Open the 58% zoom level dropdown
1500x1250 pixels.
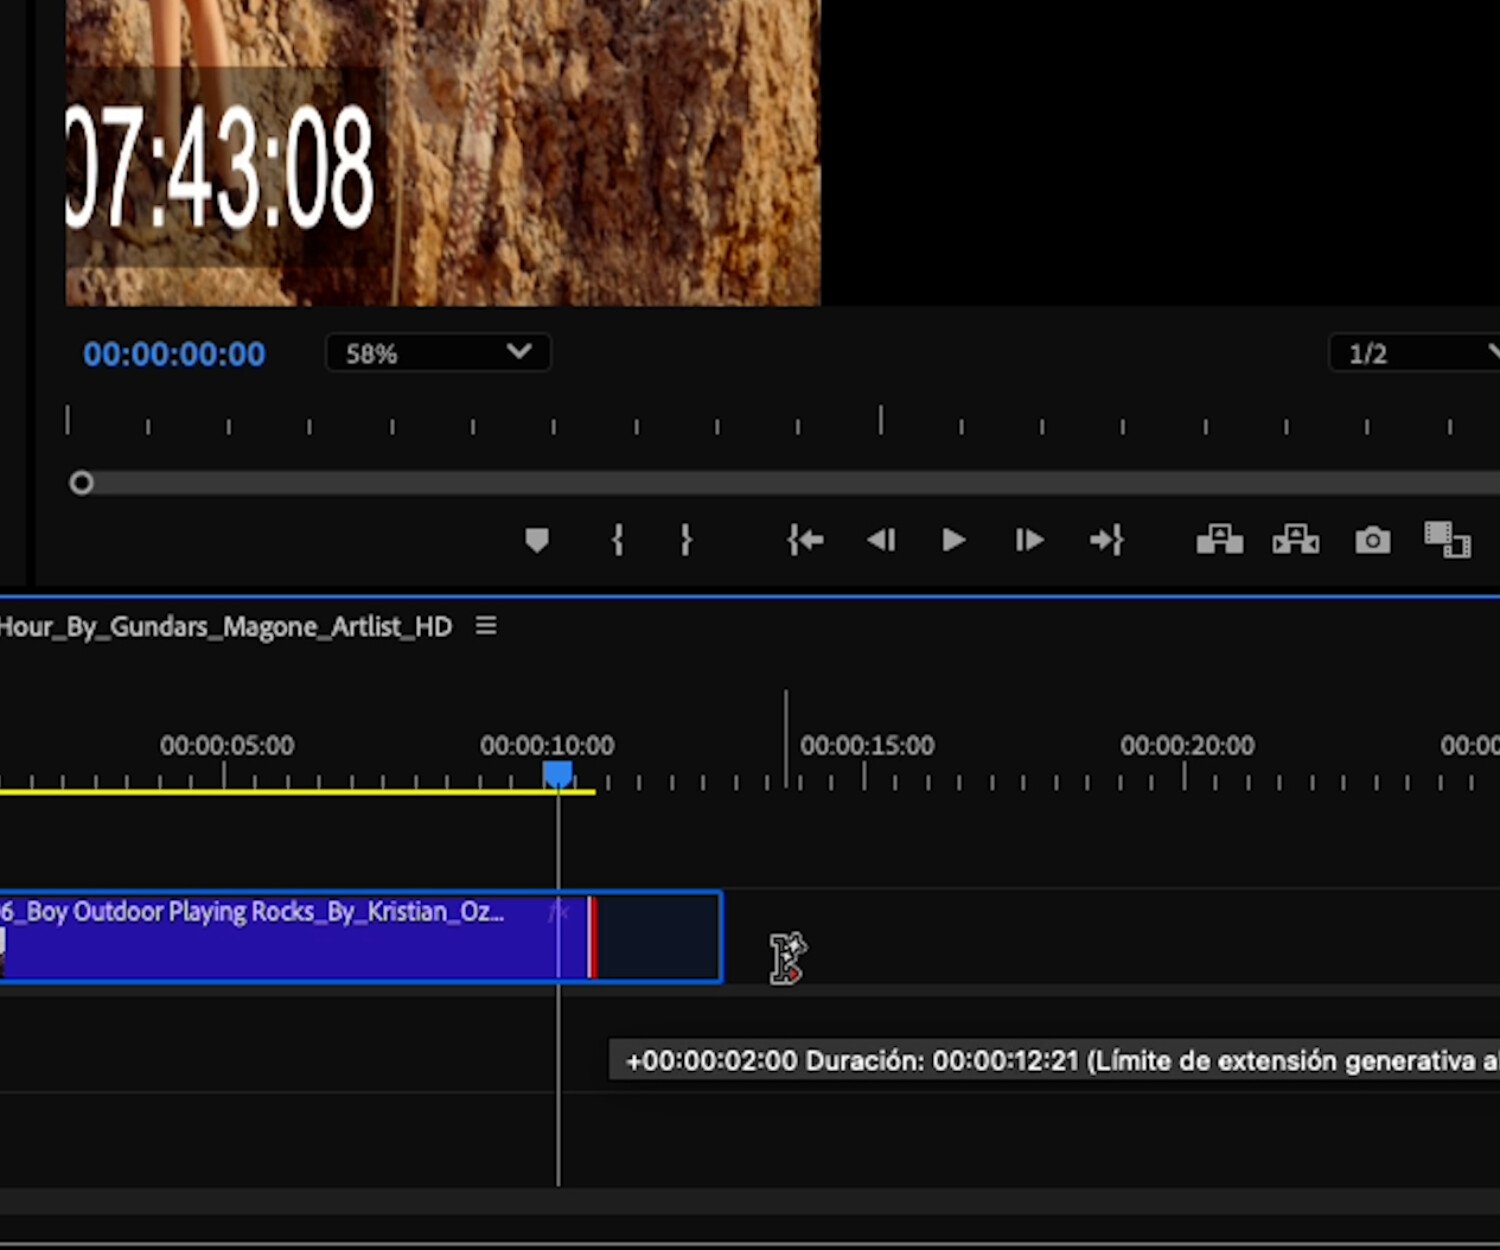click(x=437, y=352)
